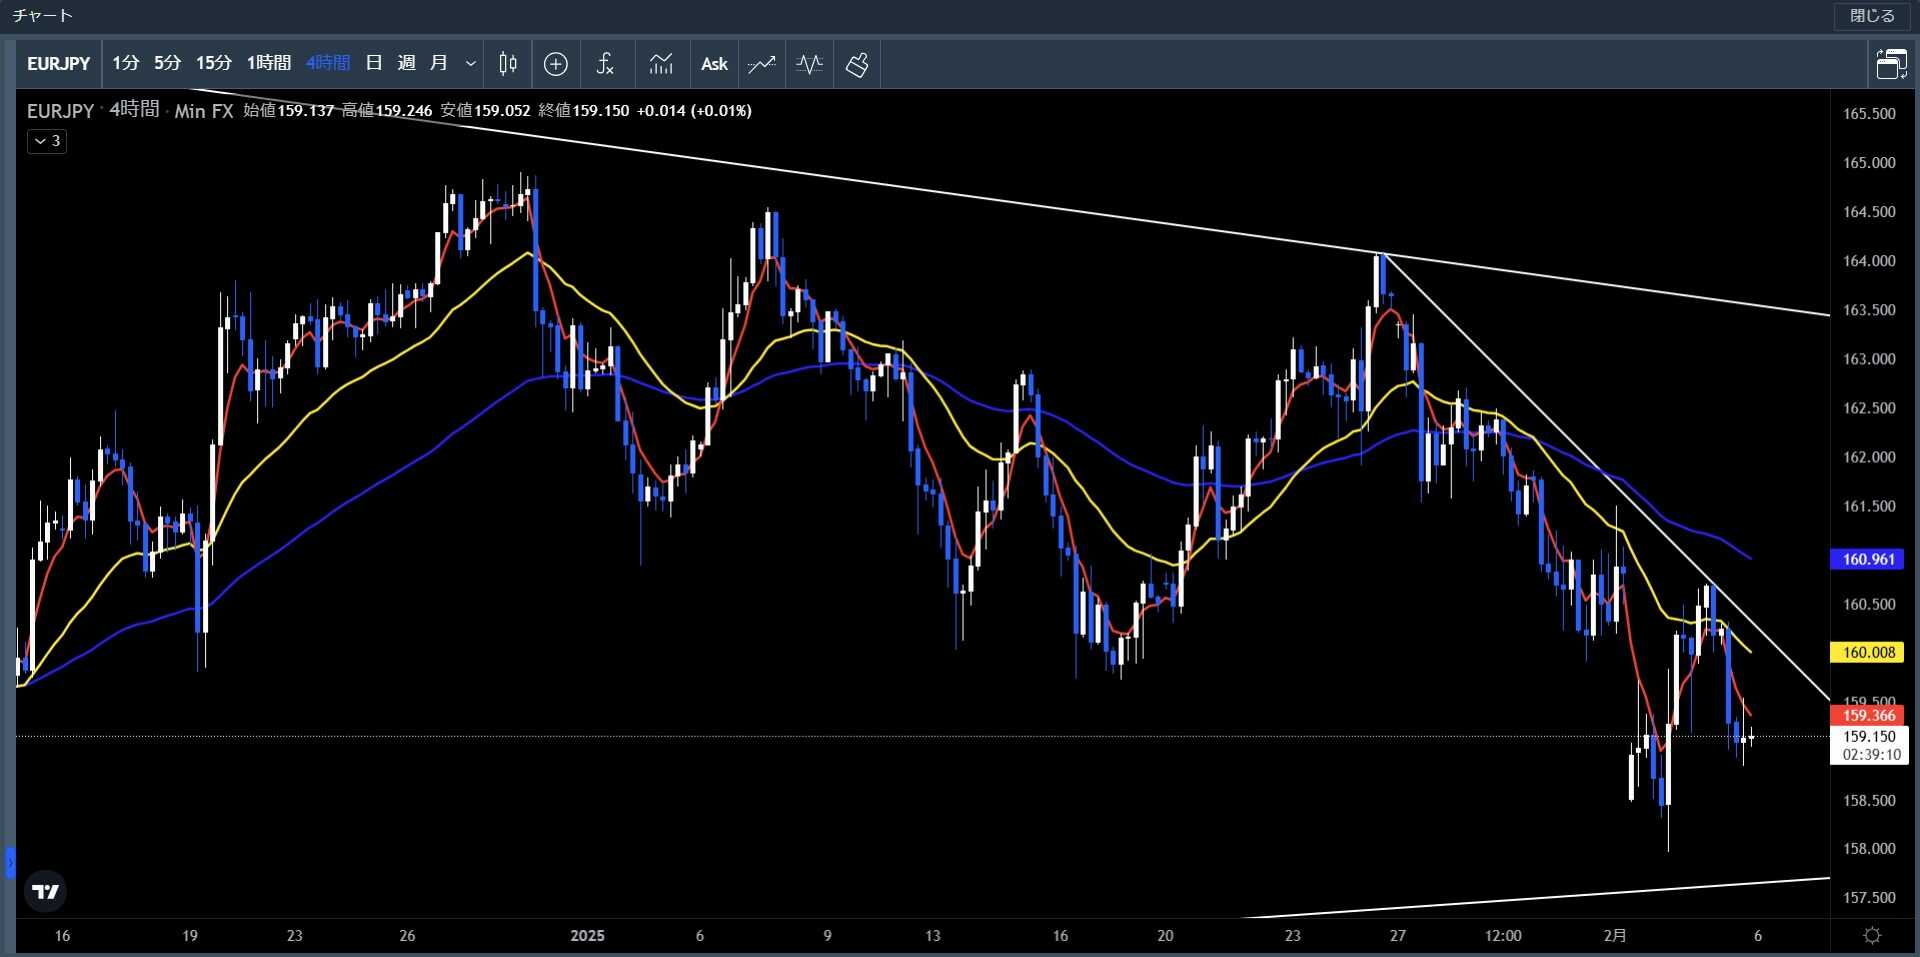Click the red moving average value 159.366
Viewport: 1920px width, 957px height.
(1869, 715)
